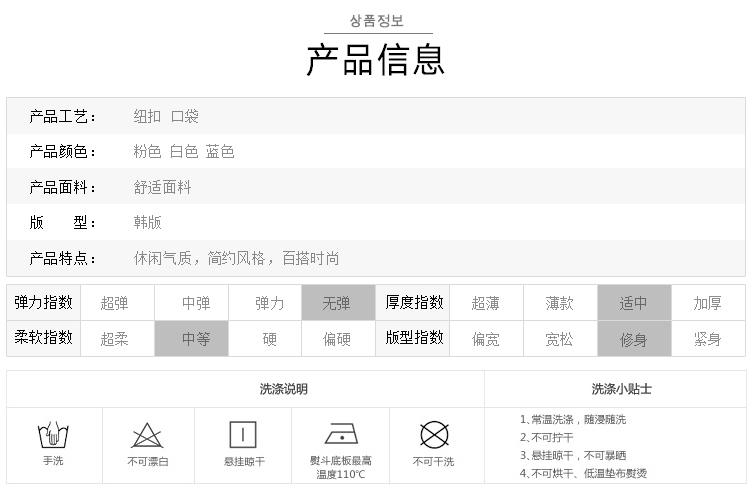Click the 粉色 白色 蓝色 color value
This screenshot has height=500, width=750.
click(x=184, y=152)
